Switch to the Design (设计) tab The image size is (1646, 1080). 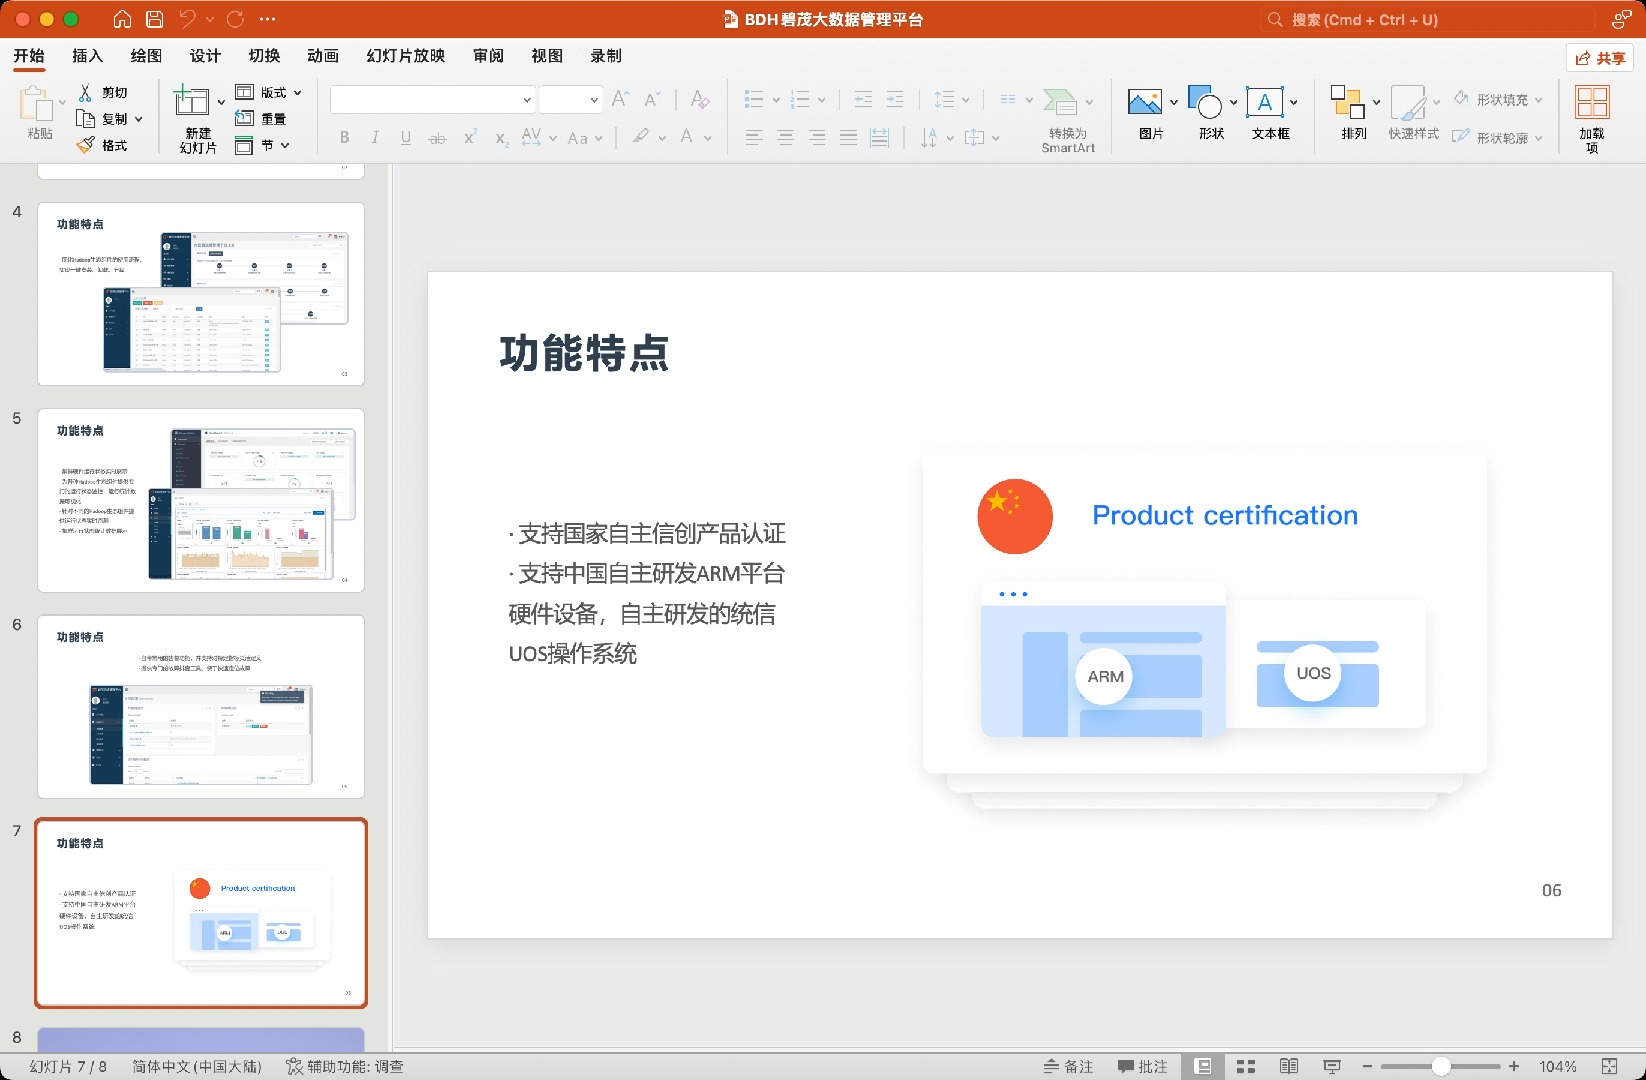pyautogui.click(x=205, y=56)
